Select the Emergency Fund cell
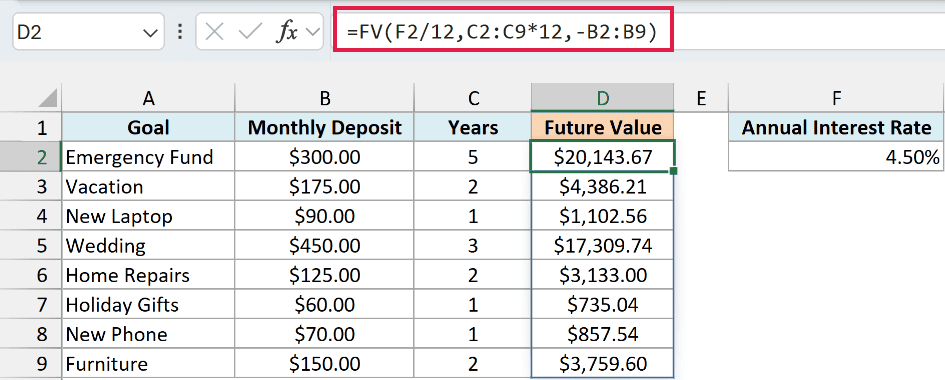Screen dimensions: 945x380 click(148, 157)
